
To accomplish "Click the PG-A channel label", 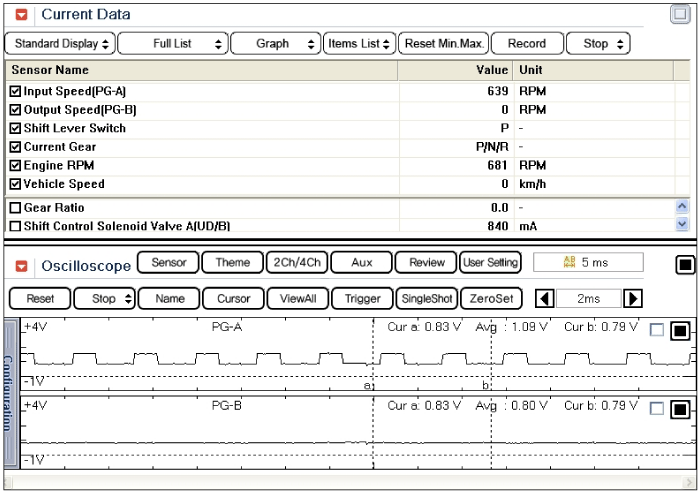I will click(x=227, y=327).
